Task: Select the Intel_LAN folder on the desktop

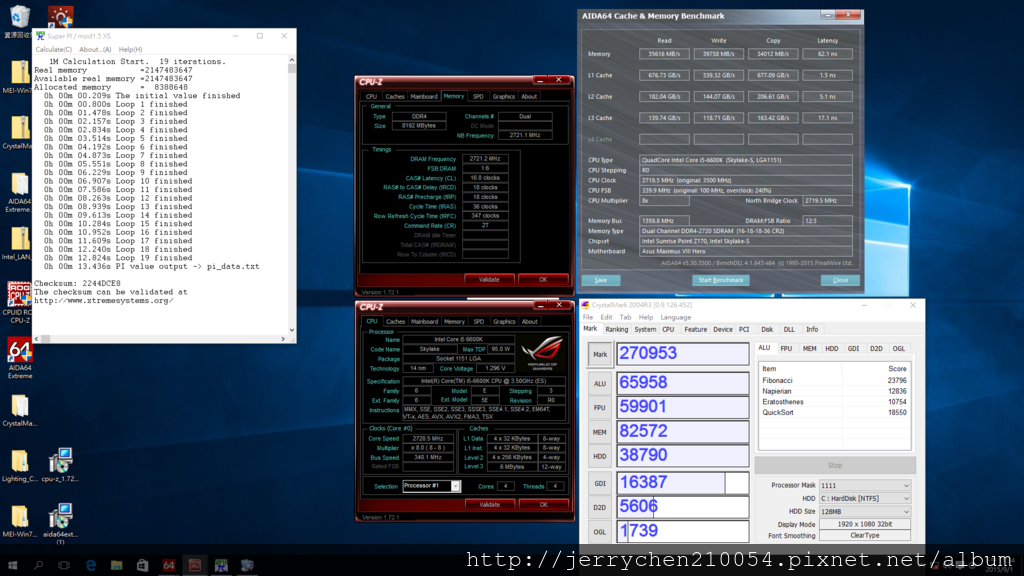Action: [x=18, y=244]
